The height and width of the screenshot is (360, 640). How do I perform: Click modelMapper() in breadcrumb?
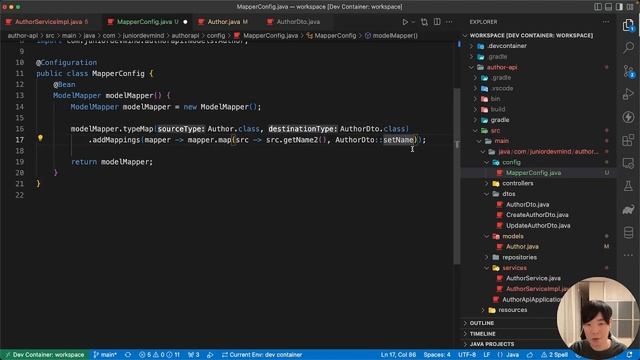[x=395, y=36]
